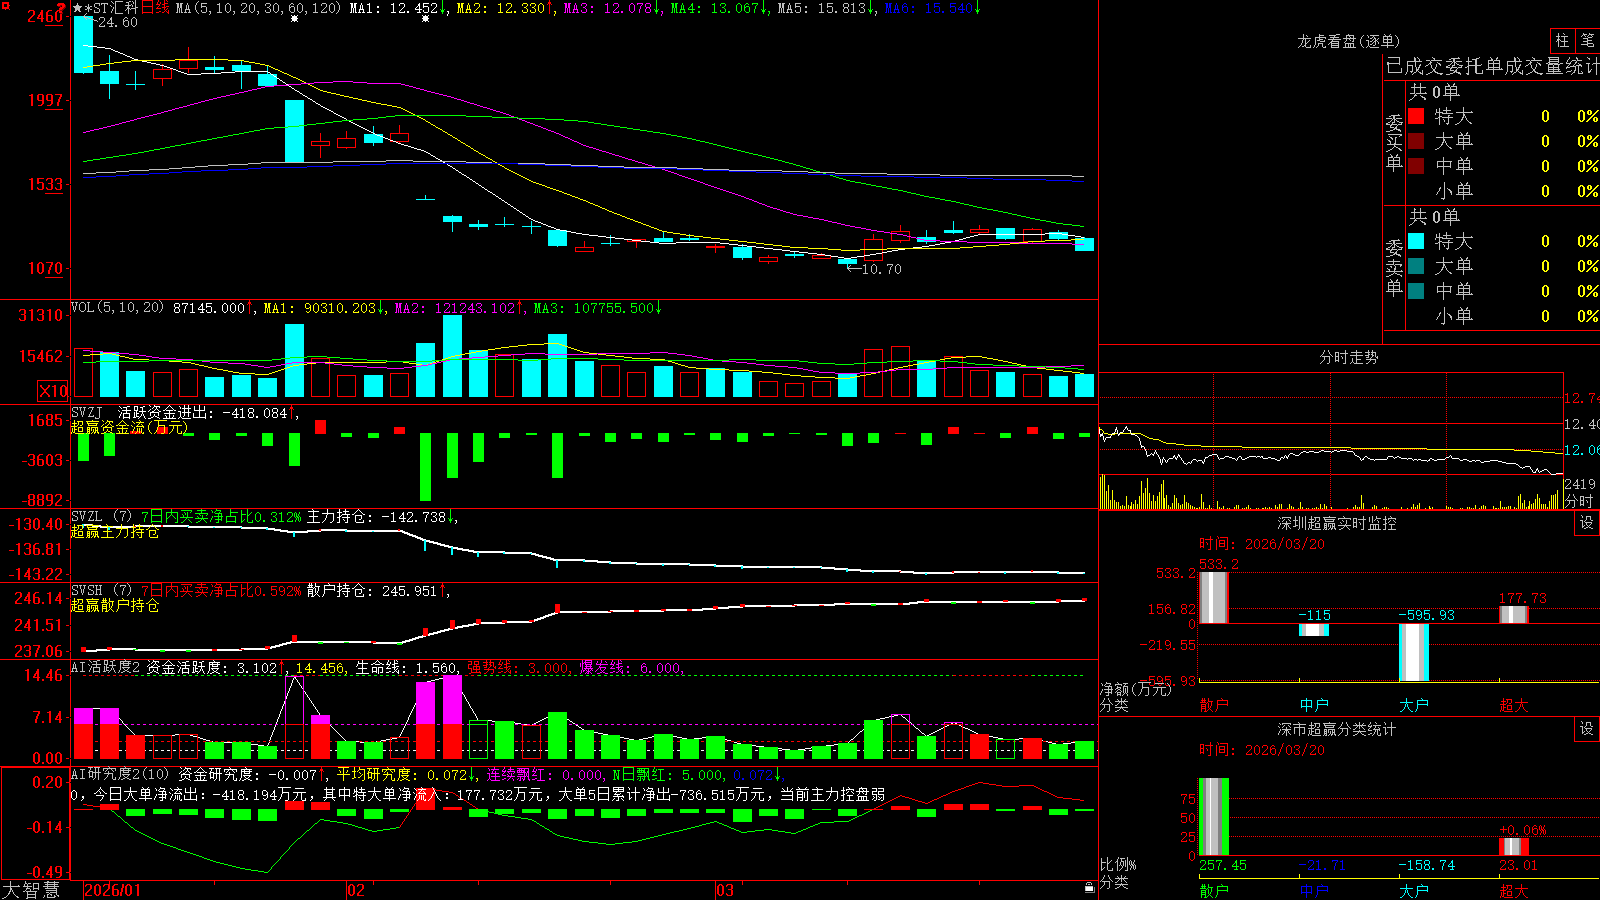Click the 日线 period label
The width and height of the screenshot is (1600, 900).
[x=155, y=8]
